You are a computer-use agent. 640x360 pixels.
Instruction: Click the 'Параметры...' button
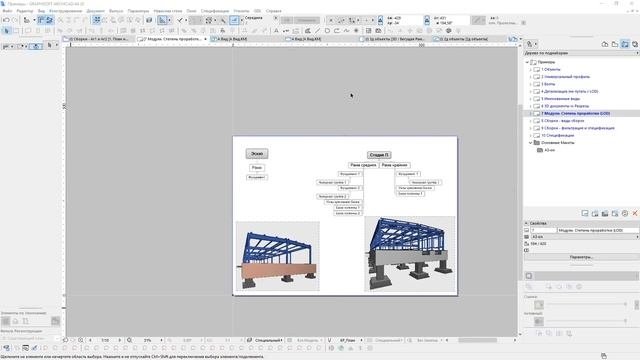point(581,257)
